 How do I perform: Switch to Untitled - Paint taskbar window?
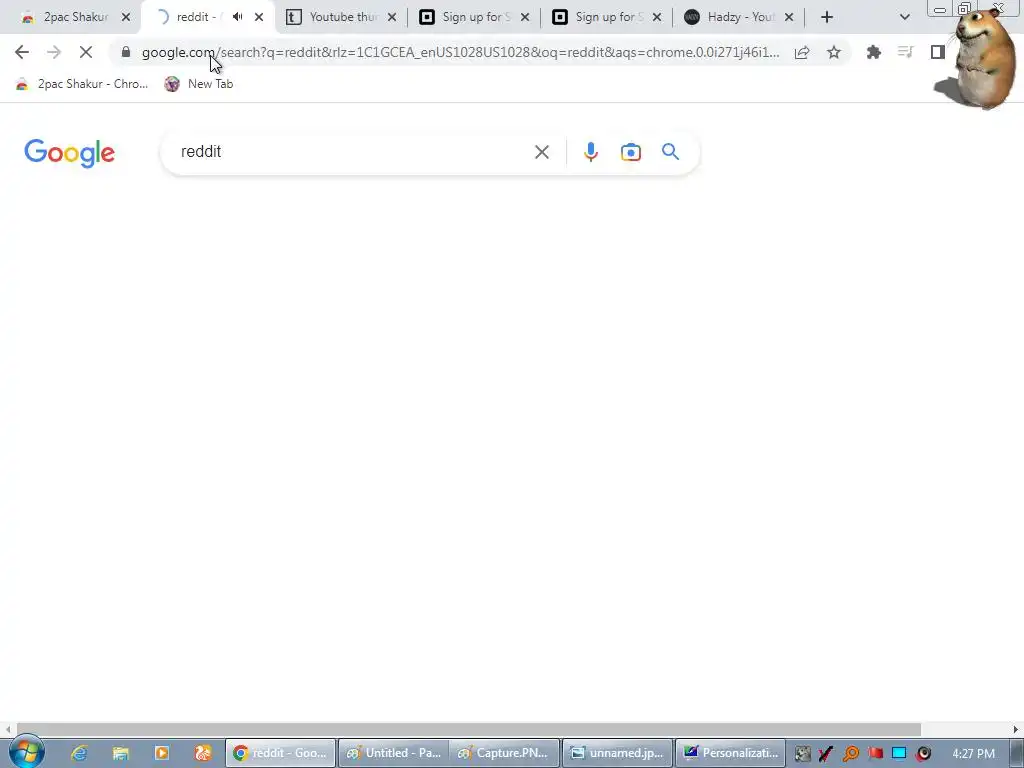[394, 753]
